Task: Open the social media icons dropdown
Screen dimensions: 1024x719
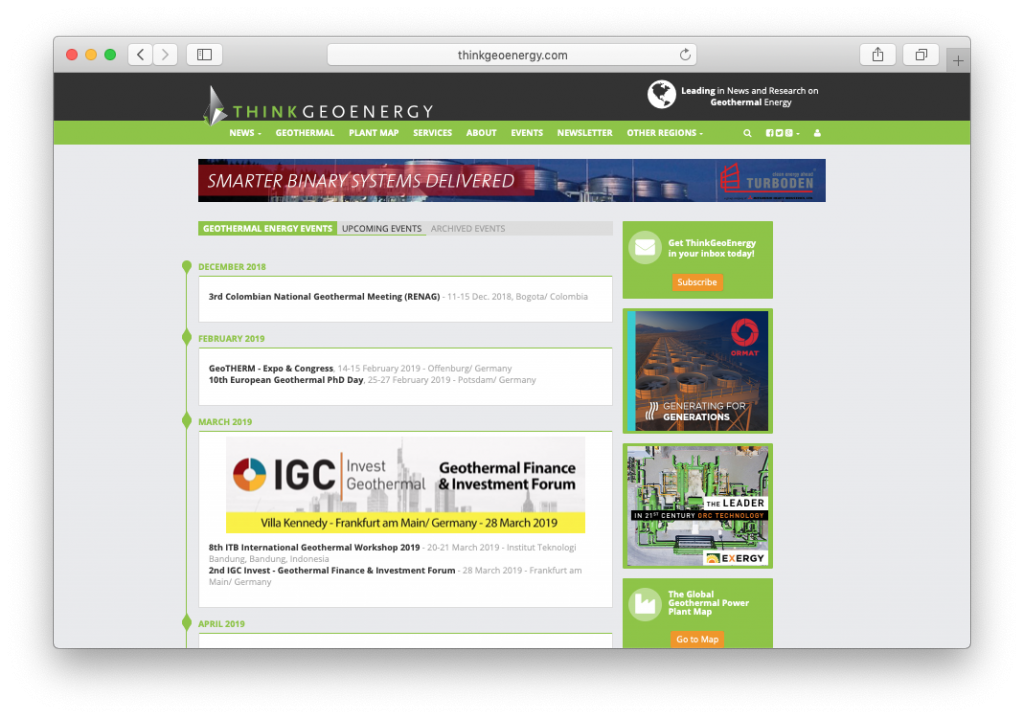Action: click(x=782, y=133)
